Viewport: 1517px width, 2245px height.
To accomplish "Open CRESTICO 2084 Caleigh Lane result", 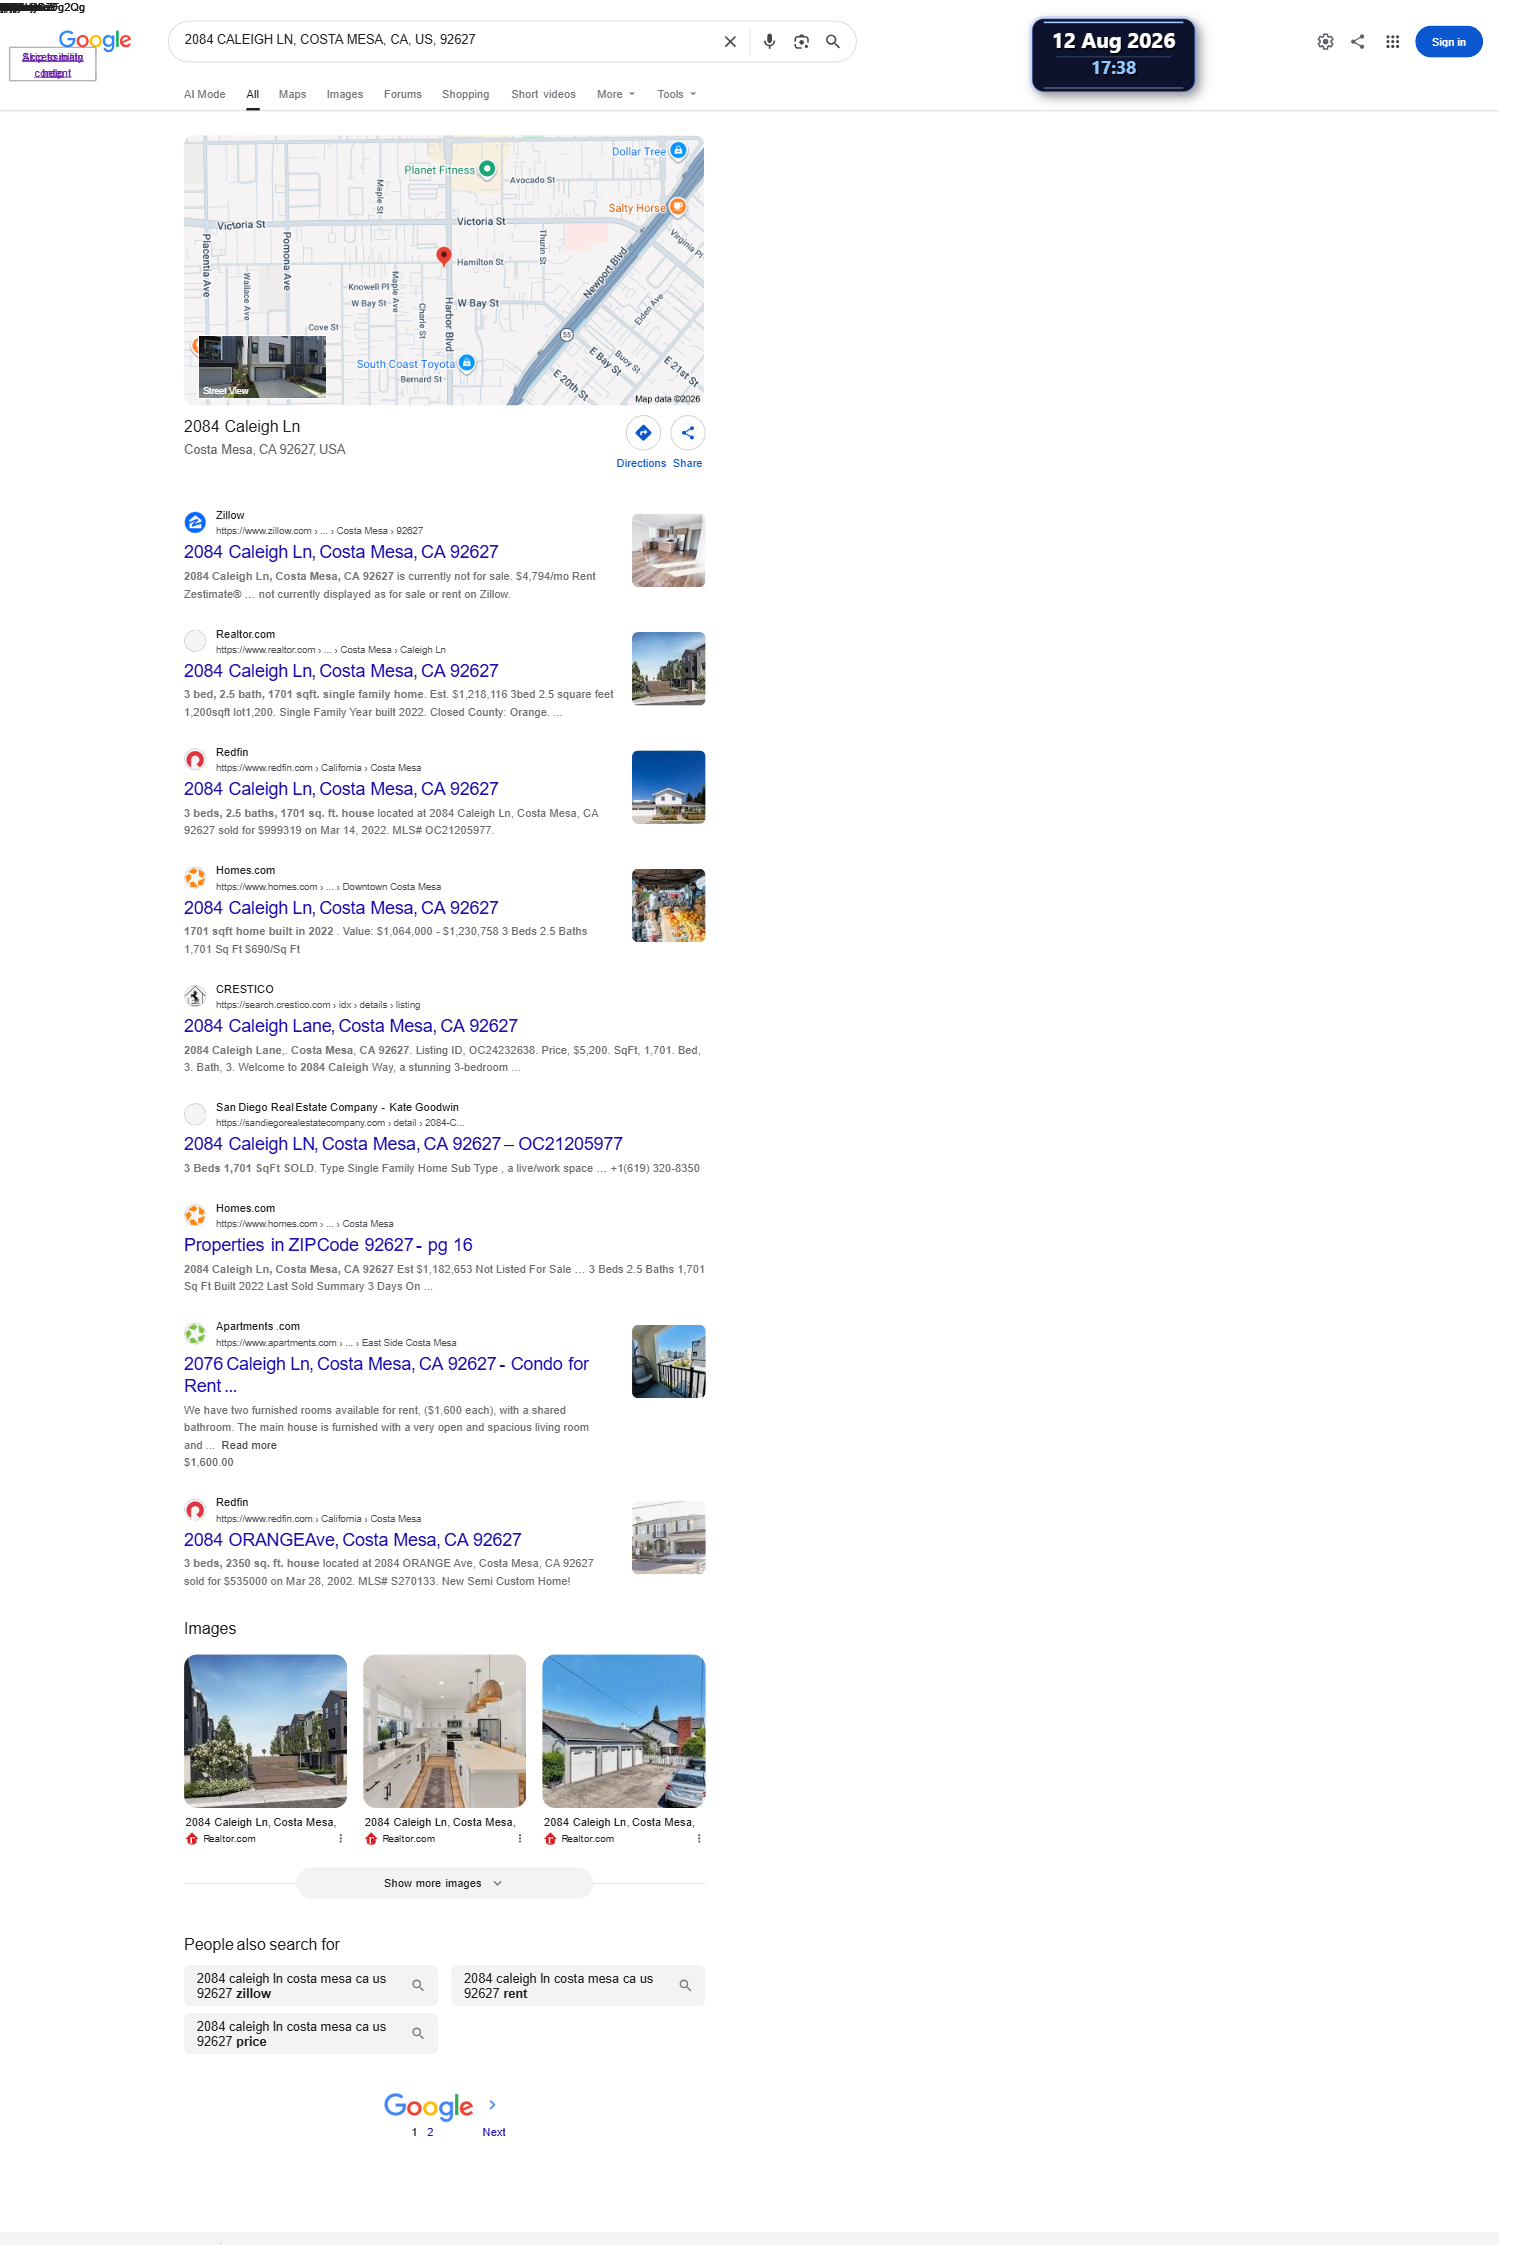I will 351,1026.
